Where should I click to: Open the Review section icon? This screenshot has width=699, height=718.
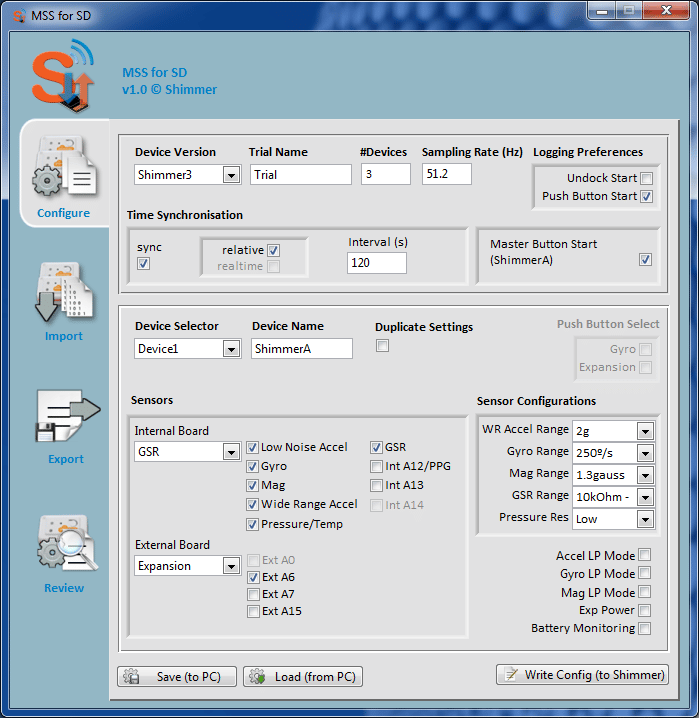(x=67, y=543)
